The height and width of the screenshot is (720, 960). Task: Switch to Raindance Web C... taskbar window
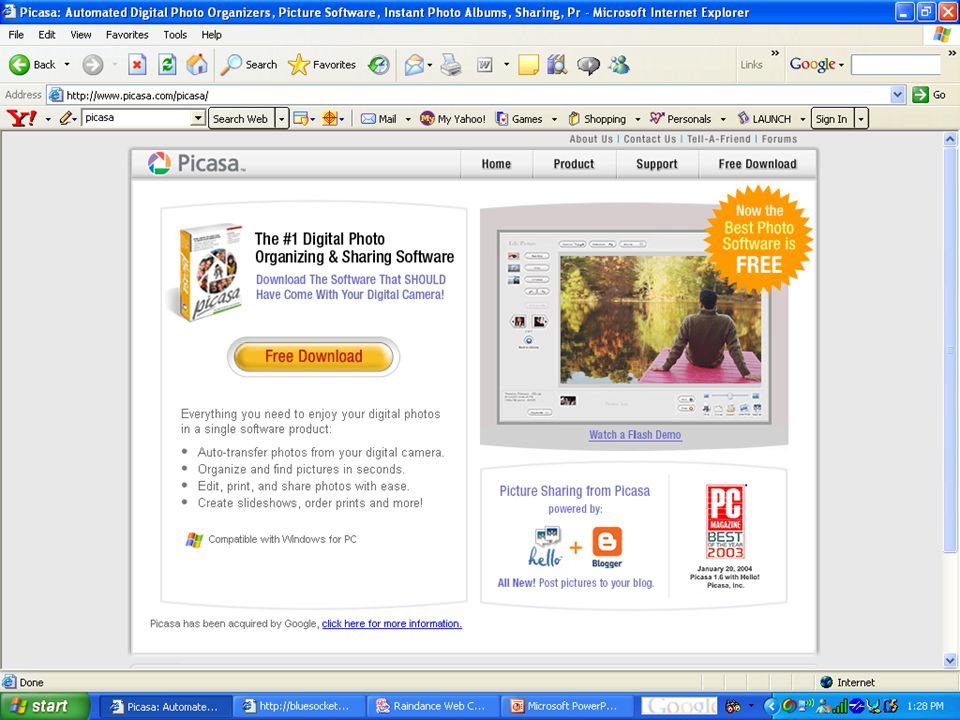pos(434,707)
